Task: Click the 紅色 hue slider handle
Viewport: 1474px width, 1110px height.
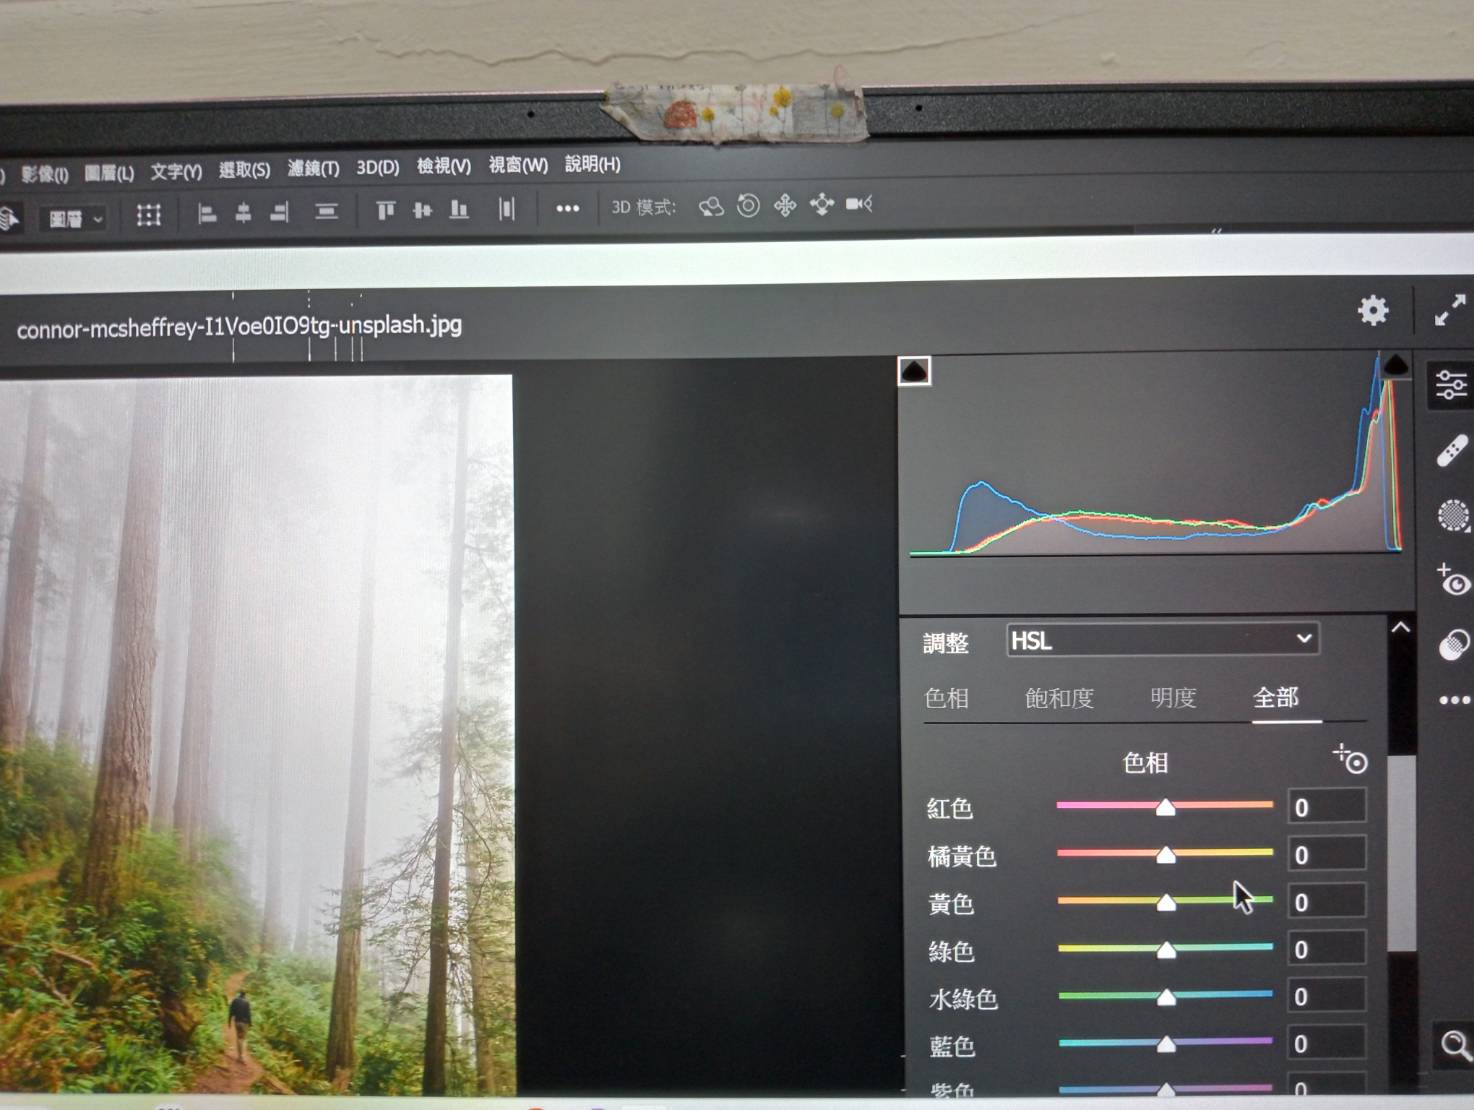Action: pyautogui.click(x=1165, y=807)
